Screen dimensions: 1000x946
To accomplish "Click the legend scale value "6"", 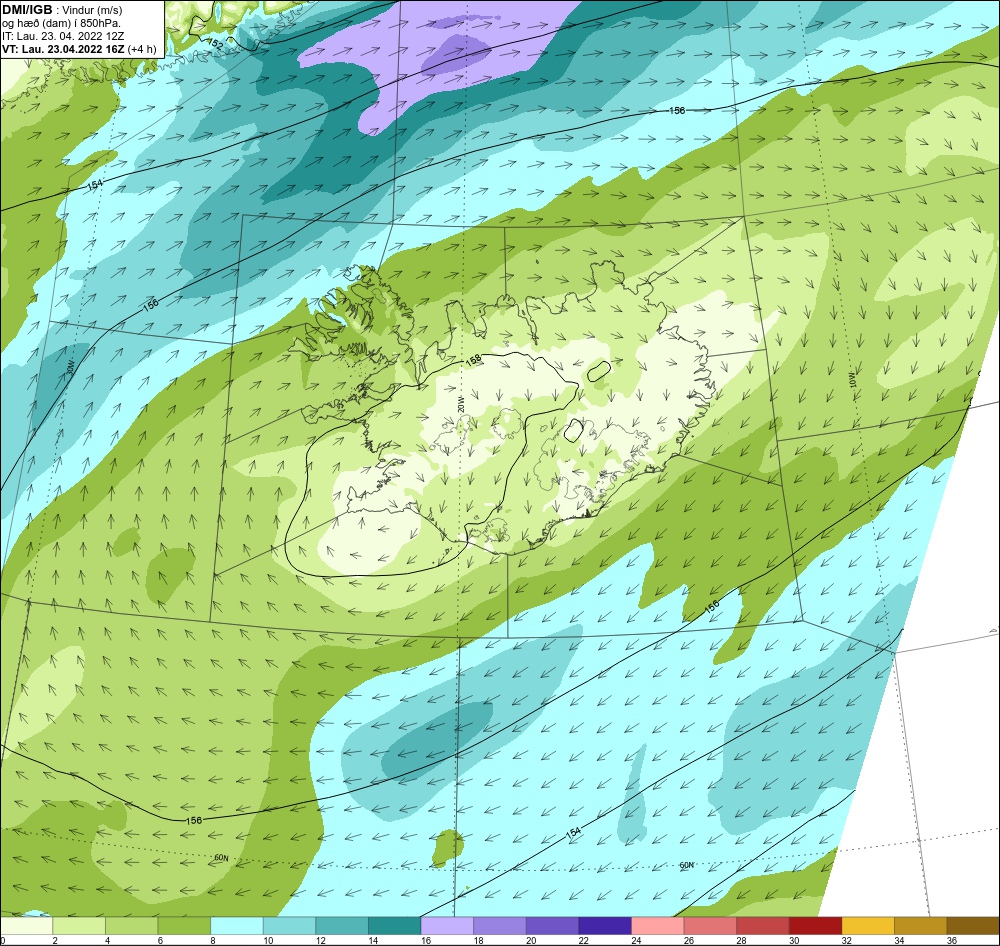I will coord(160,940).
